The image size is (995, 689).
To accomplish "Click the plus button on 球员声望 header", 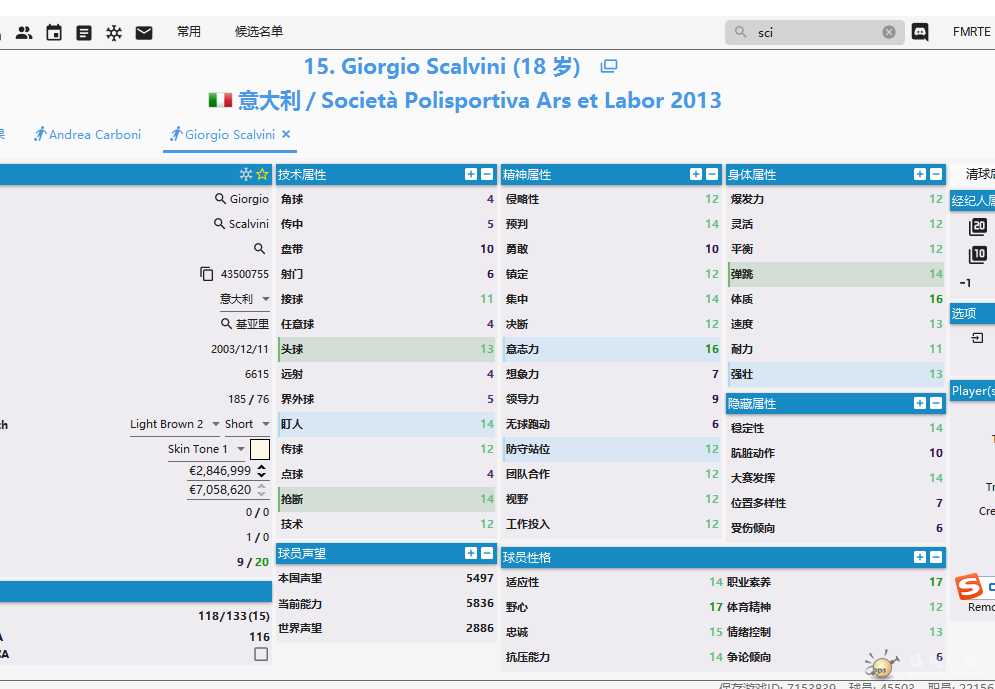I will tap(471, 553).
